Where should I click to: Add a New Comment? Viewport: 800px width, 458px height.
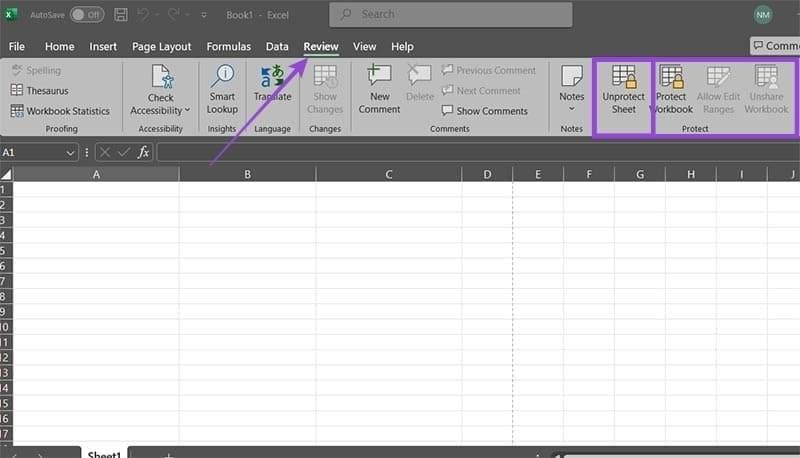coord(379,89)
